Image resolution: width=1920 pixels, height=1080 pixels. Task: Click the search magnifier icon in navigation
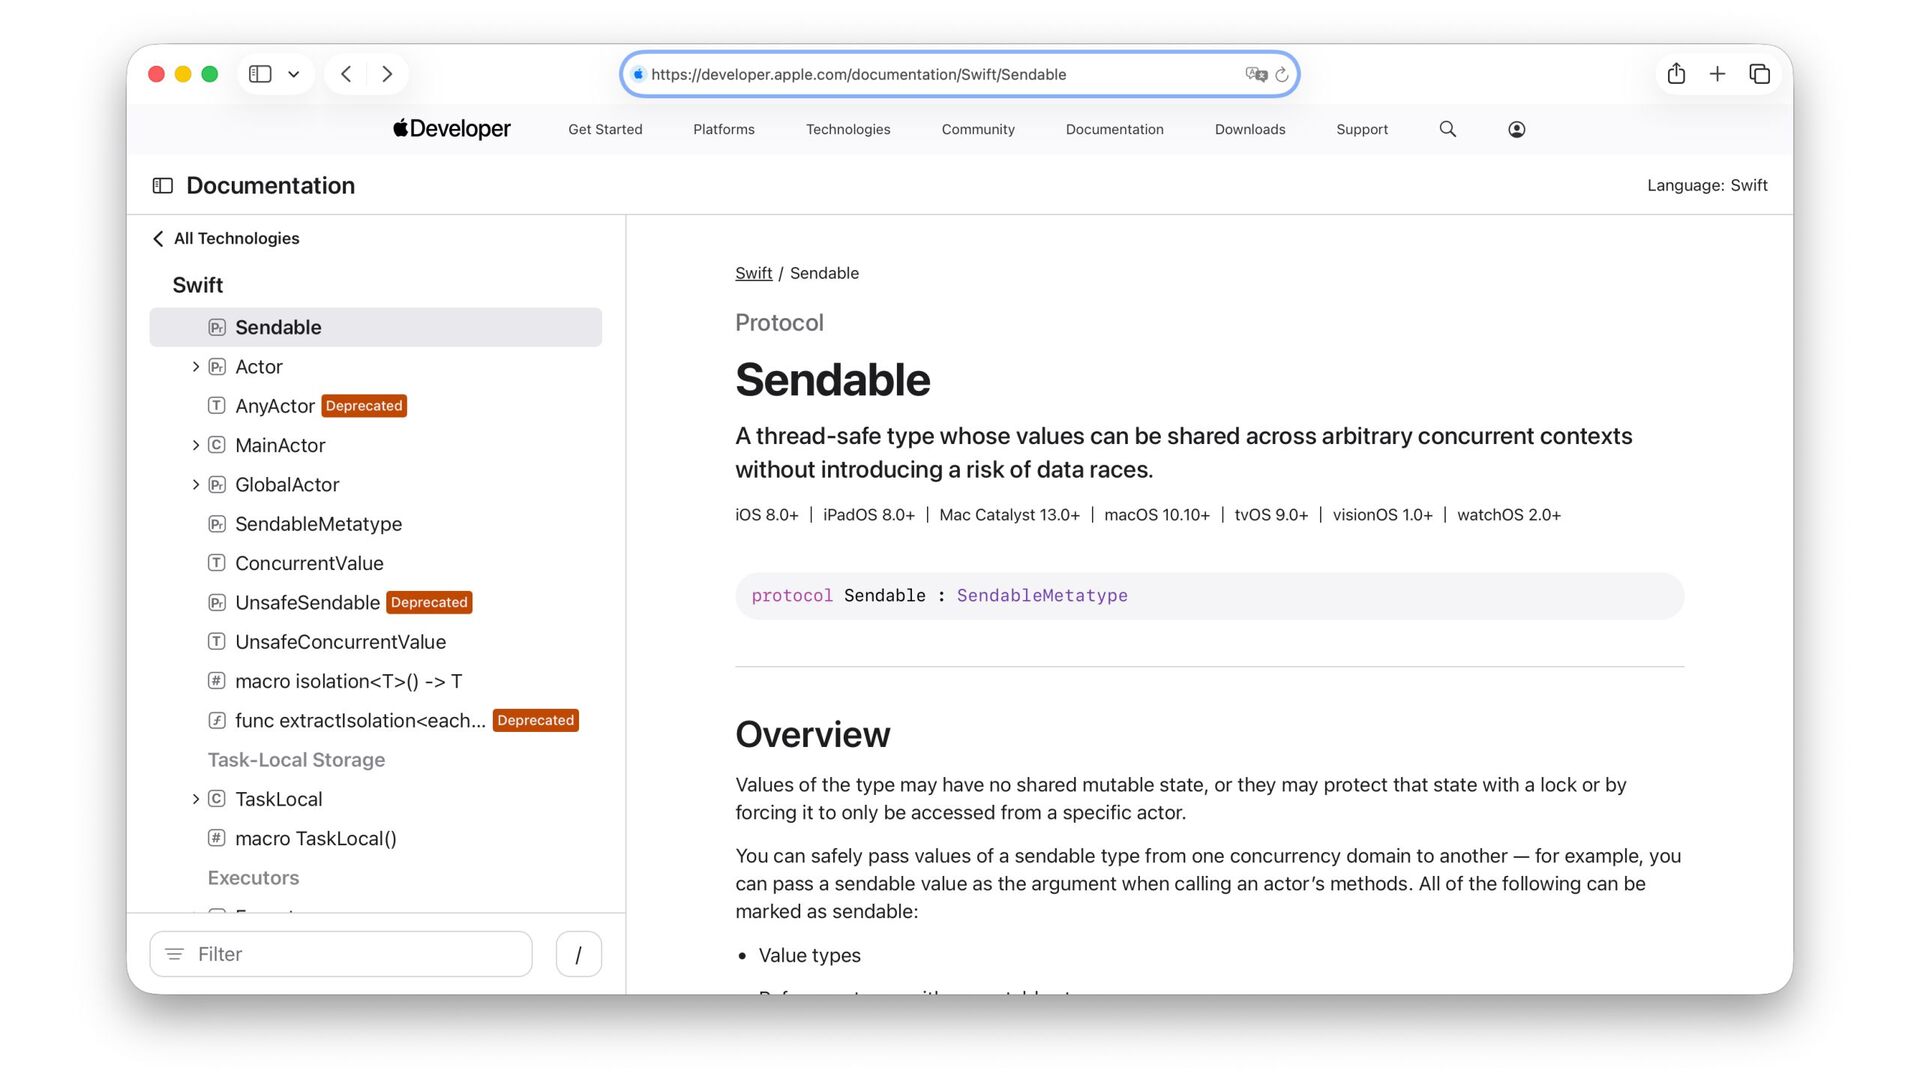point(1447,129)
